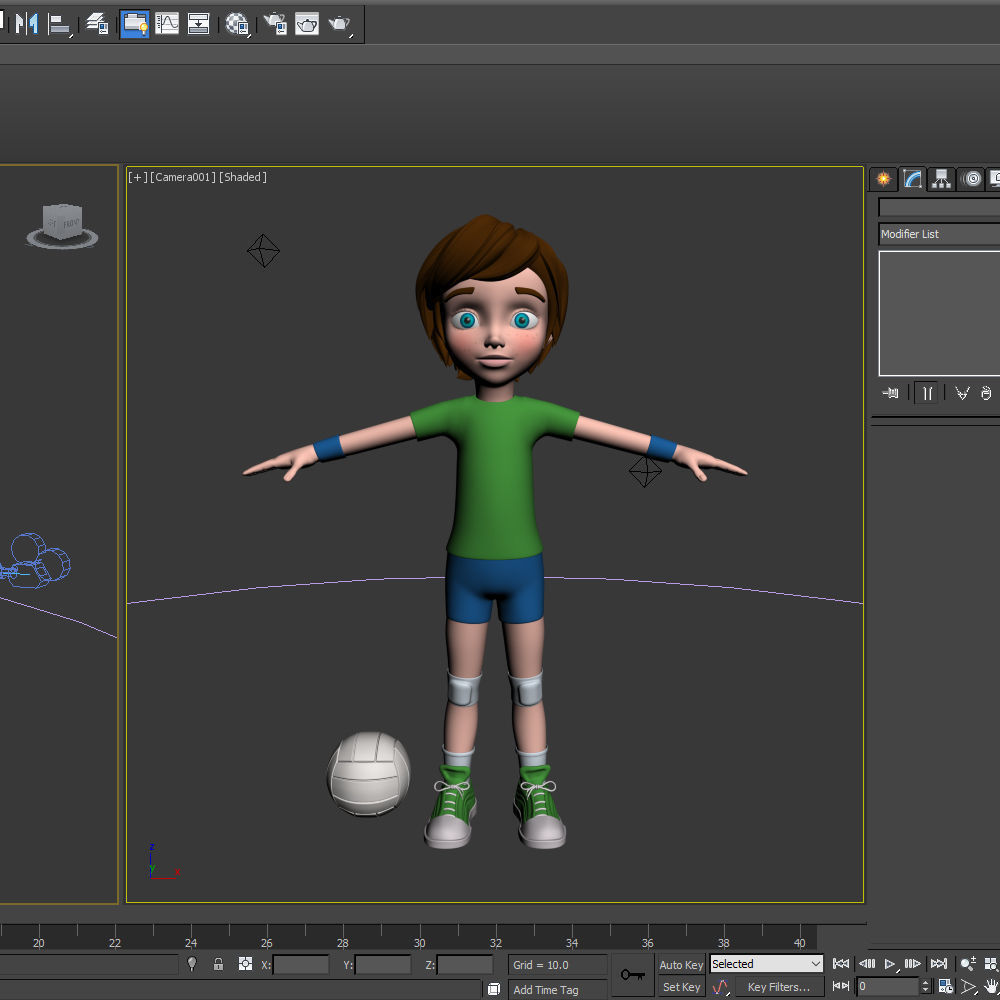The image size is (1000, 1000).
Task: Open Time Configuration dialog
Action: click(946, 987)
